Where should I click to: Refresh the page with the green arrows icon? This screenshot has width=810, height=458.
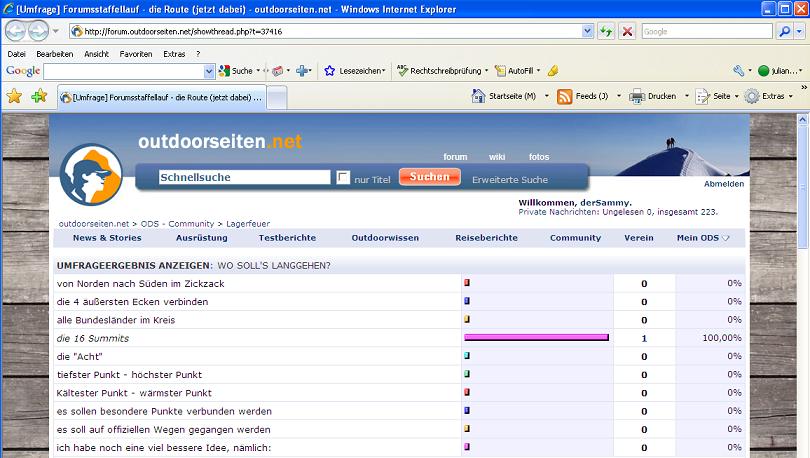606,31
